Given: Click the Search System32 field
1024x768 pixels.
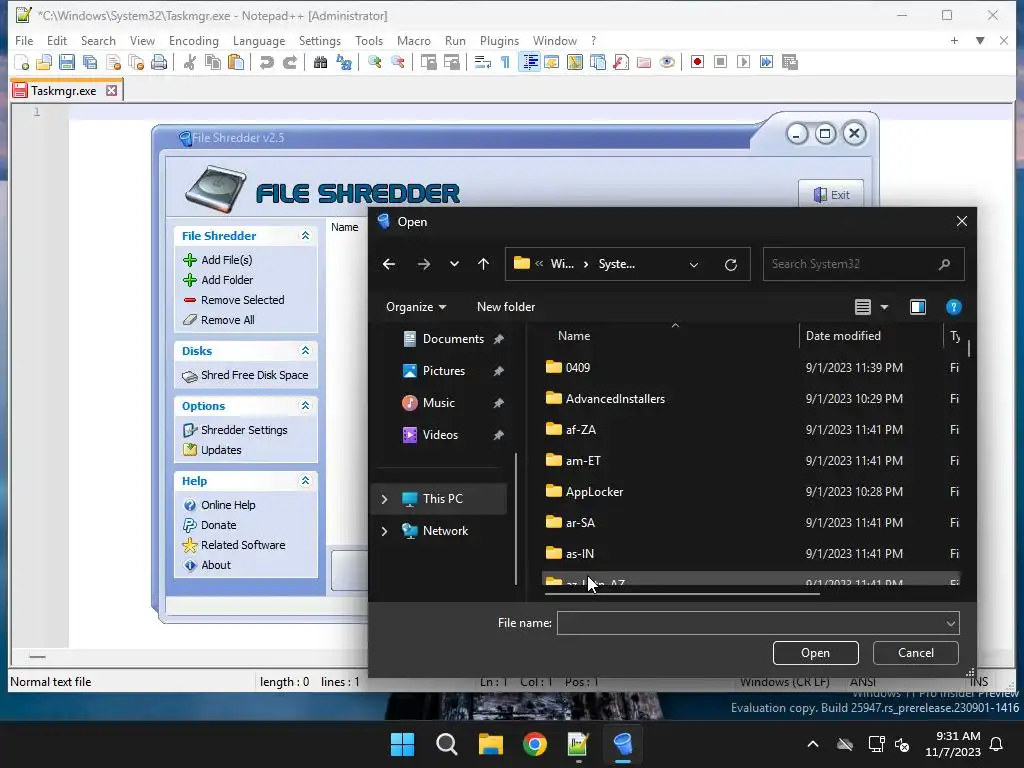Looking at the screenshot, I should (863, 264).
